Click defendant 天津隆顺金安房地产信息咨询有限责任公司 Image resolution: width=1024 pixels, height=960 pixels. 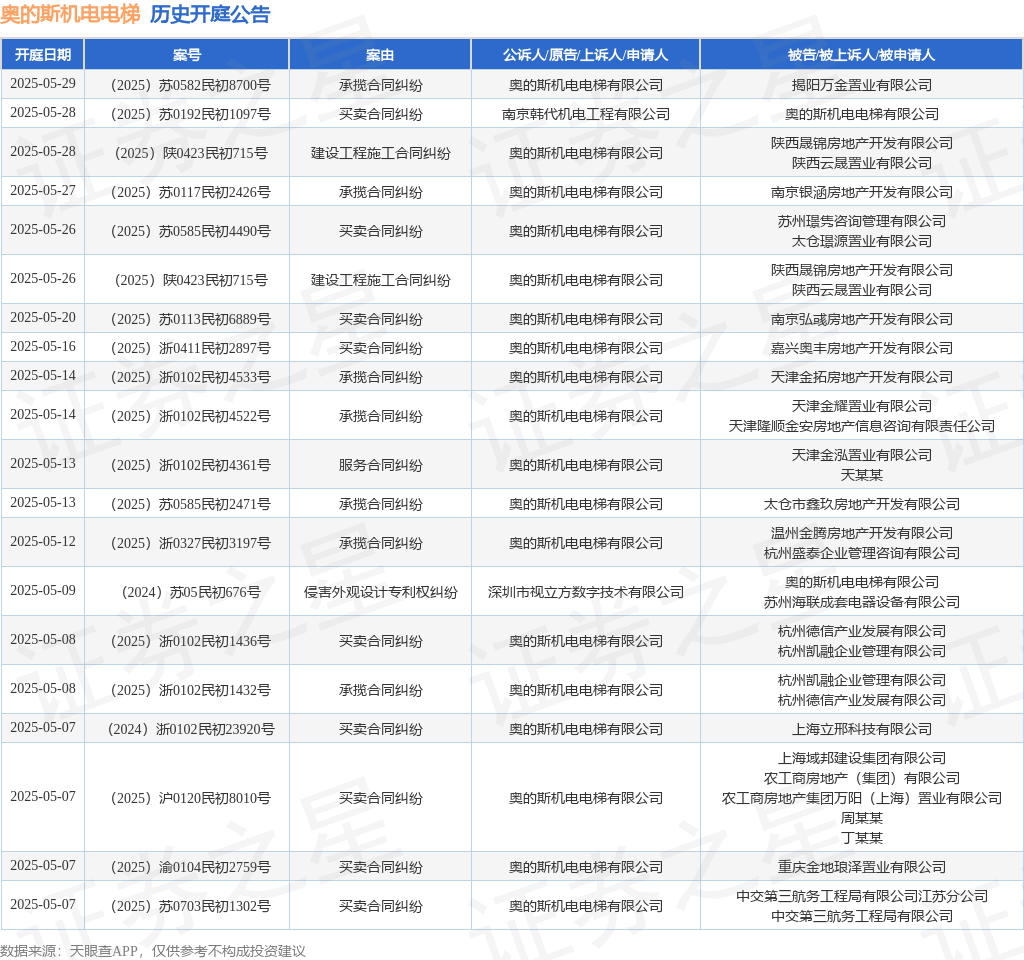click(861, 426)
